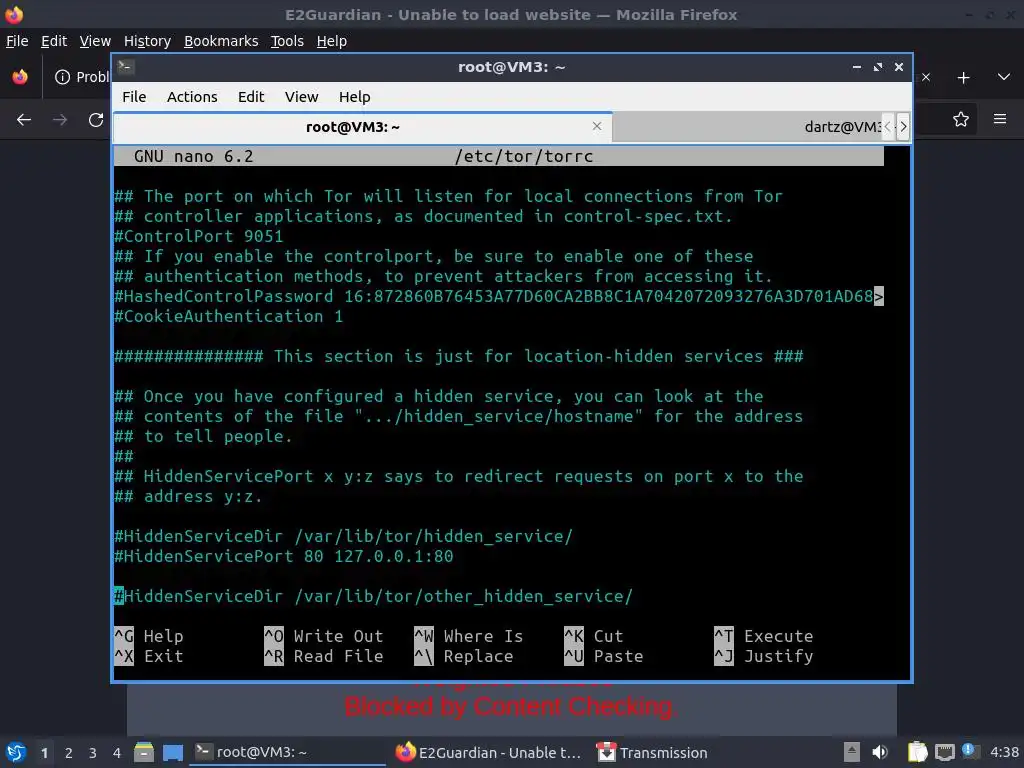The height and width of the screenshot is (768, 1024).
Task: Open Firefox Help menu
Action: pyautogui.click(x=332, y=41)
